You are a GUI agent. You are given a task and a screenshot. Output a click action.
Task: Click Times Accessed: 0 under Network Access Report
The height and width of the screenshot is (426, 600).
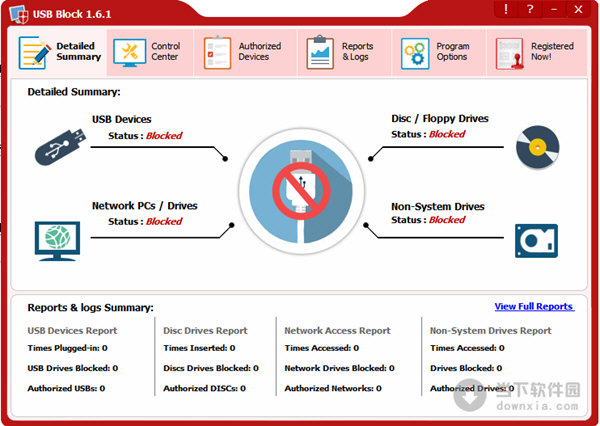[321, 348]
